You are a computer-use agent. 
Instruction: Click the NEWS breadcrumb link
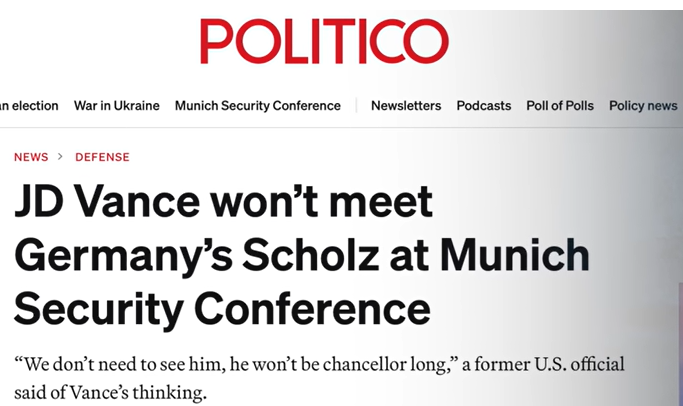click(31, 157)
